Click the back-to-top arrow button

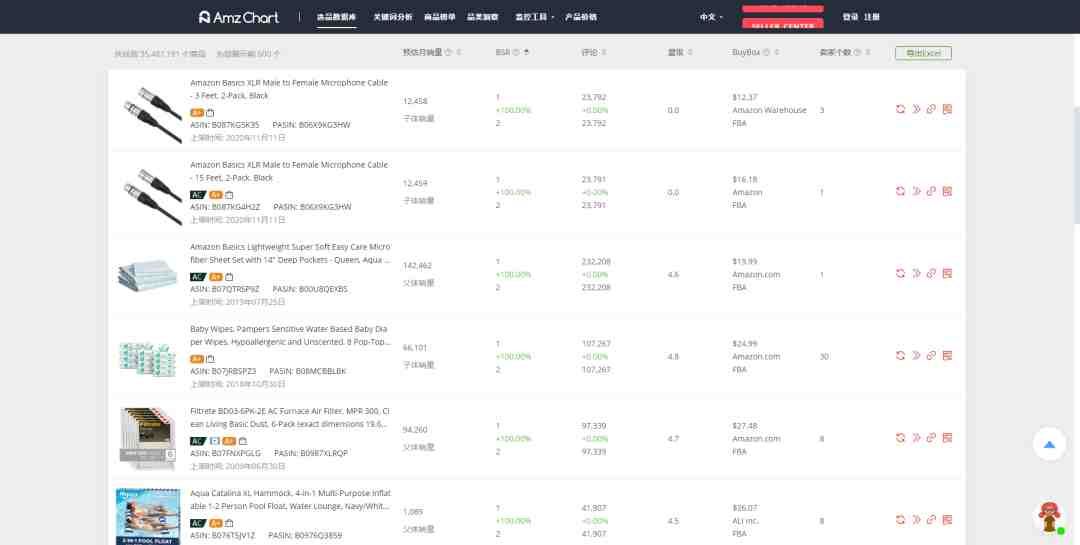[1049, 444]
